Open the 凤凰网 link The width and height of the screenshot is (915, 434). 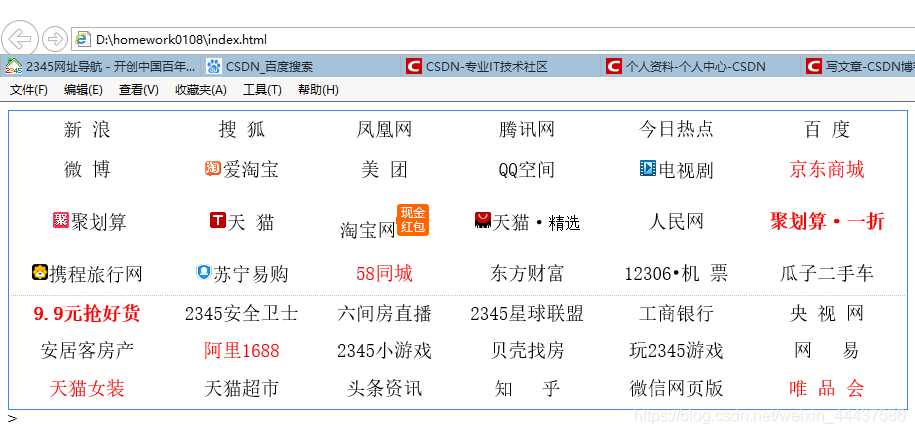[384, 129]
